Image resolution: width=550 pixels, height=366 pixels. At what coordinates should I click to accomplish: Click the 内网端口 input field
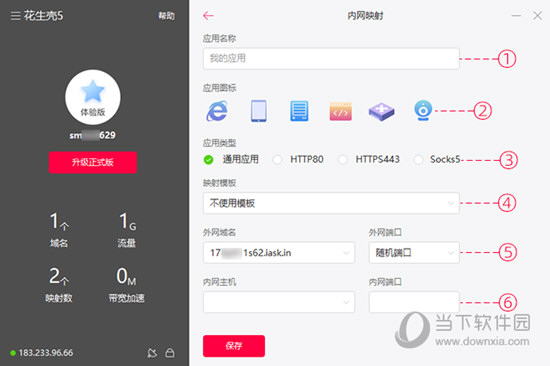coord(414,302)
